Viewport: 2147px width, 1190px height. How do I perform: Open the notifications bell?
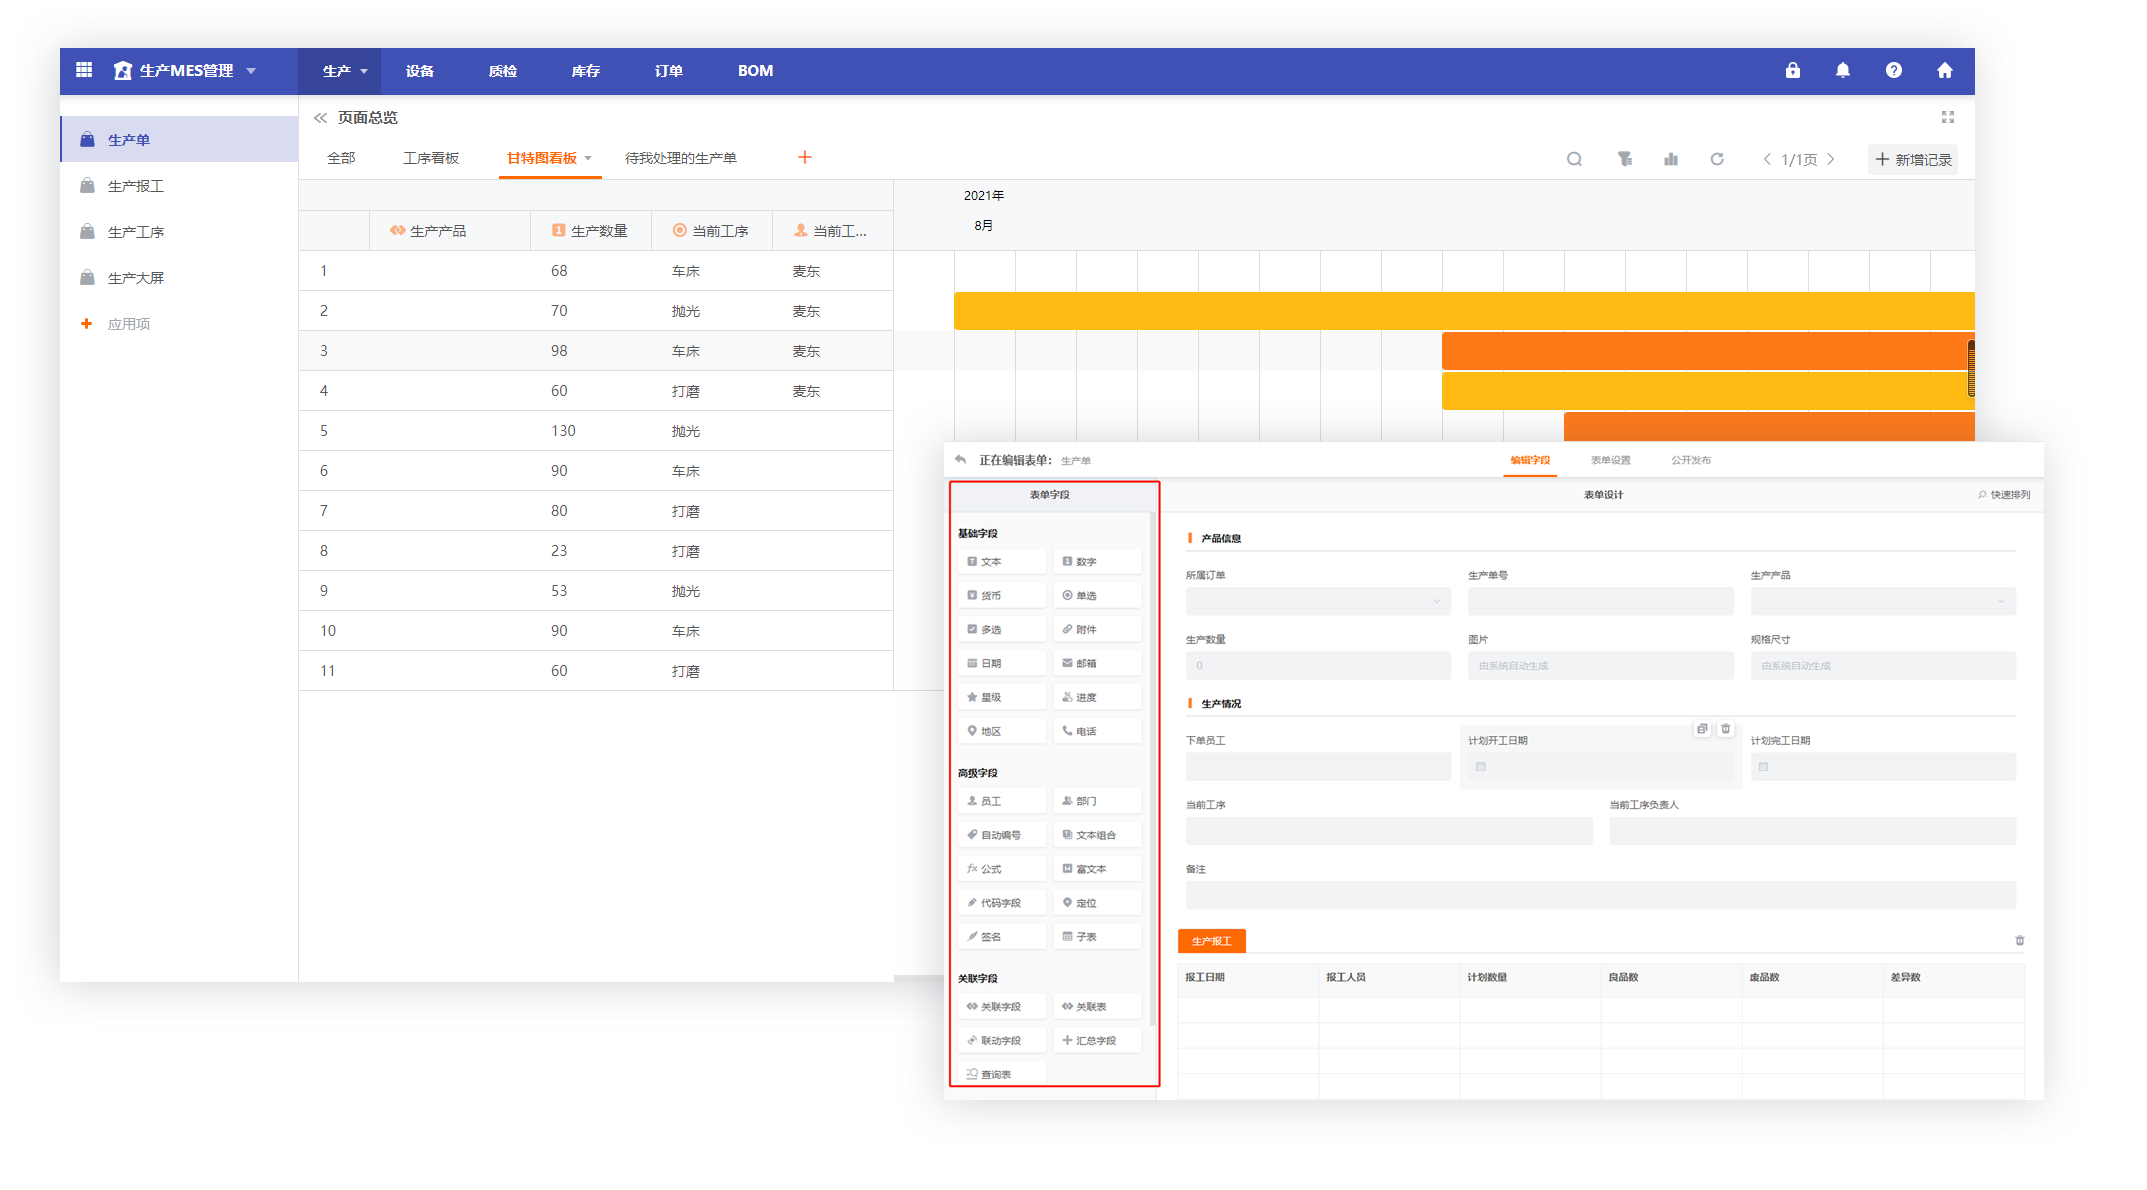tap(1842, 70)
